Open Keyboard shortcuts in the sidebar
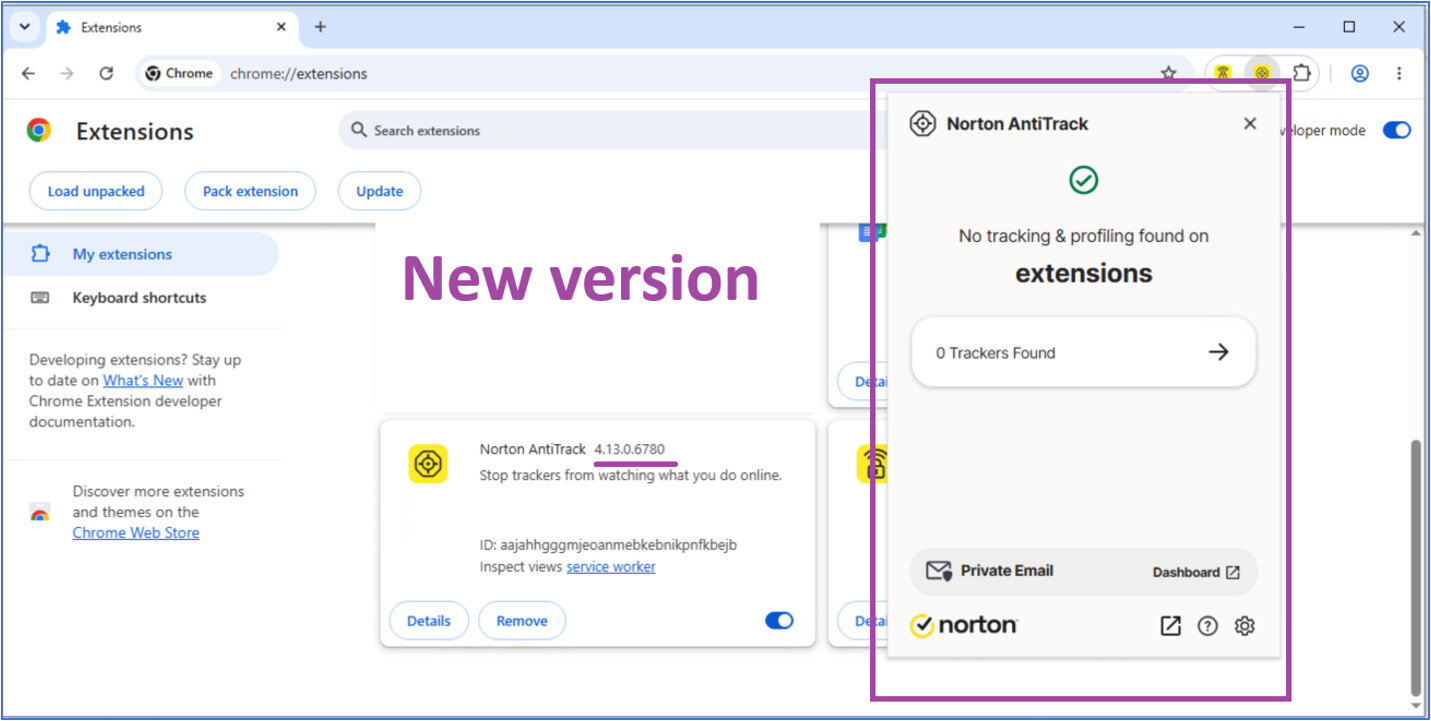Image resolution: width=1431 pixels, height=721 pixels. pos(140,298)
